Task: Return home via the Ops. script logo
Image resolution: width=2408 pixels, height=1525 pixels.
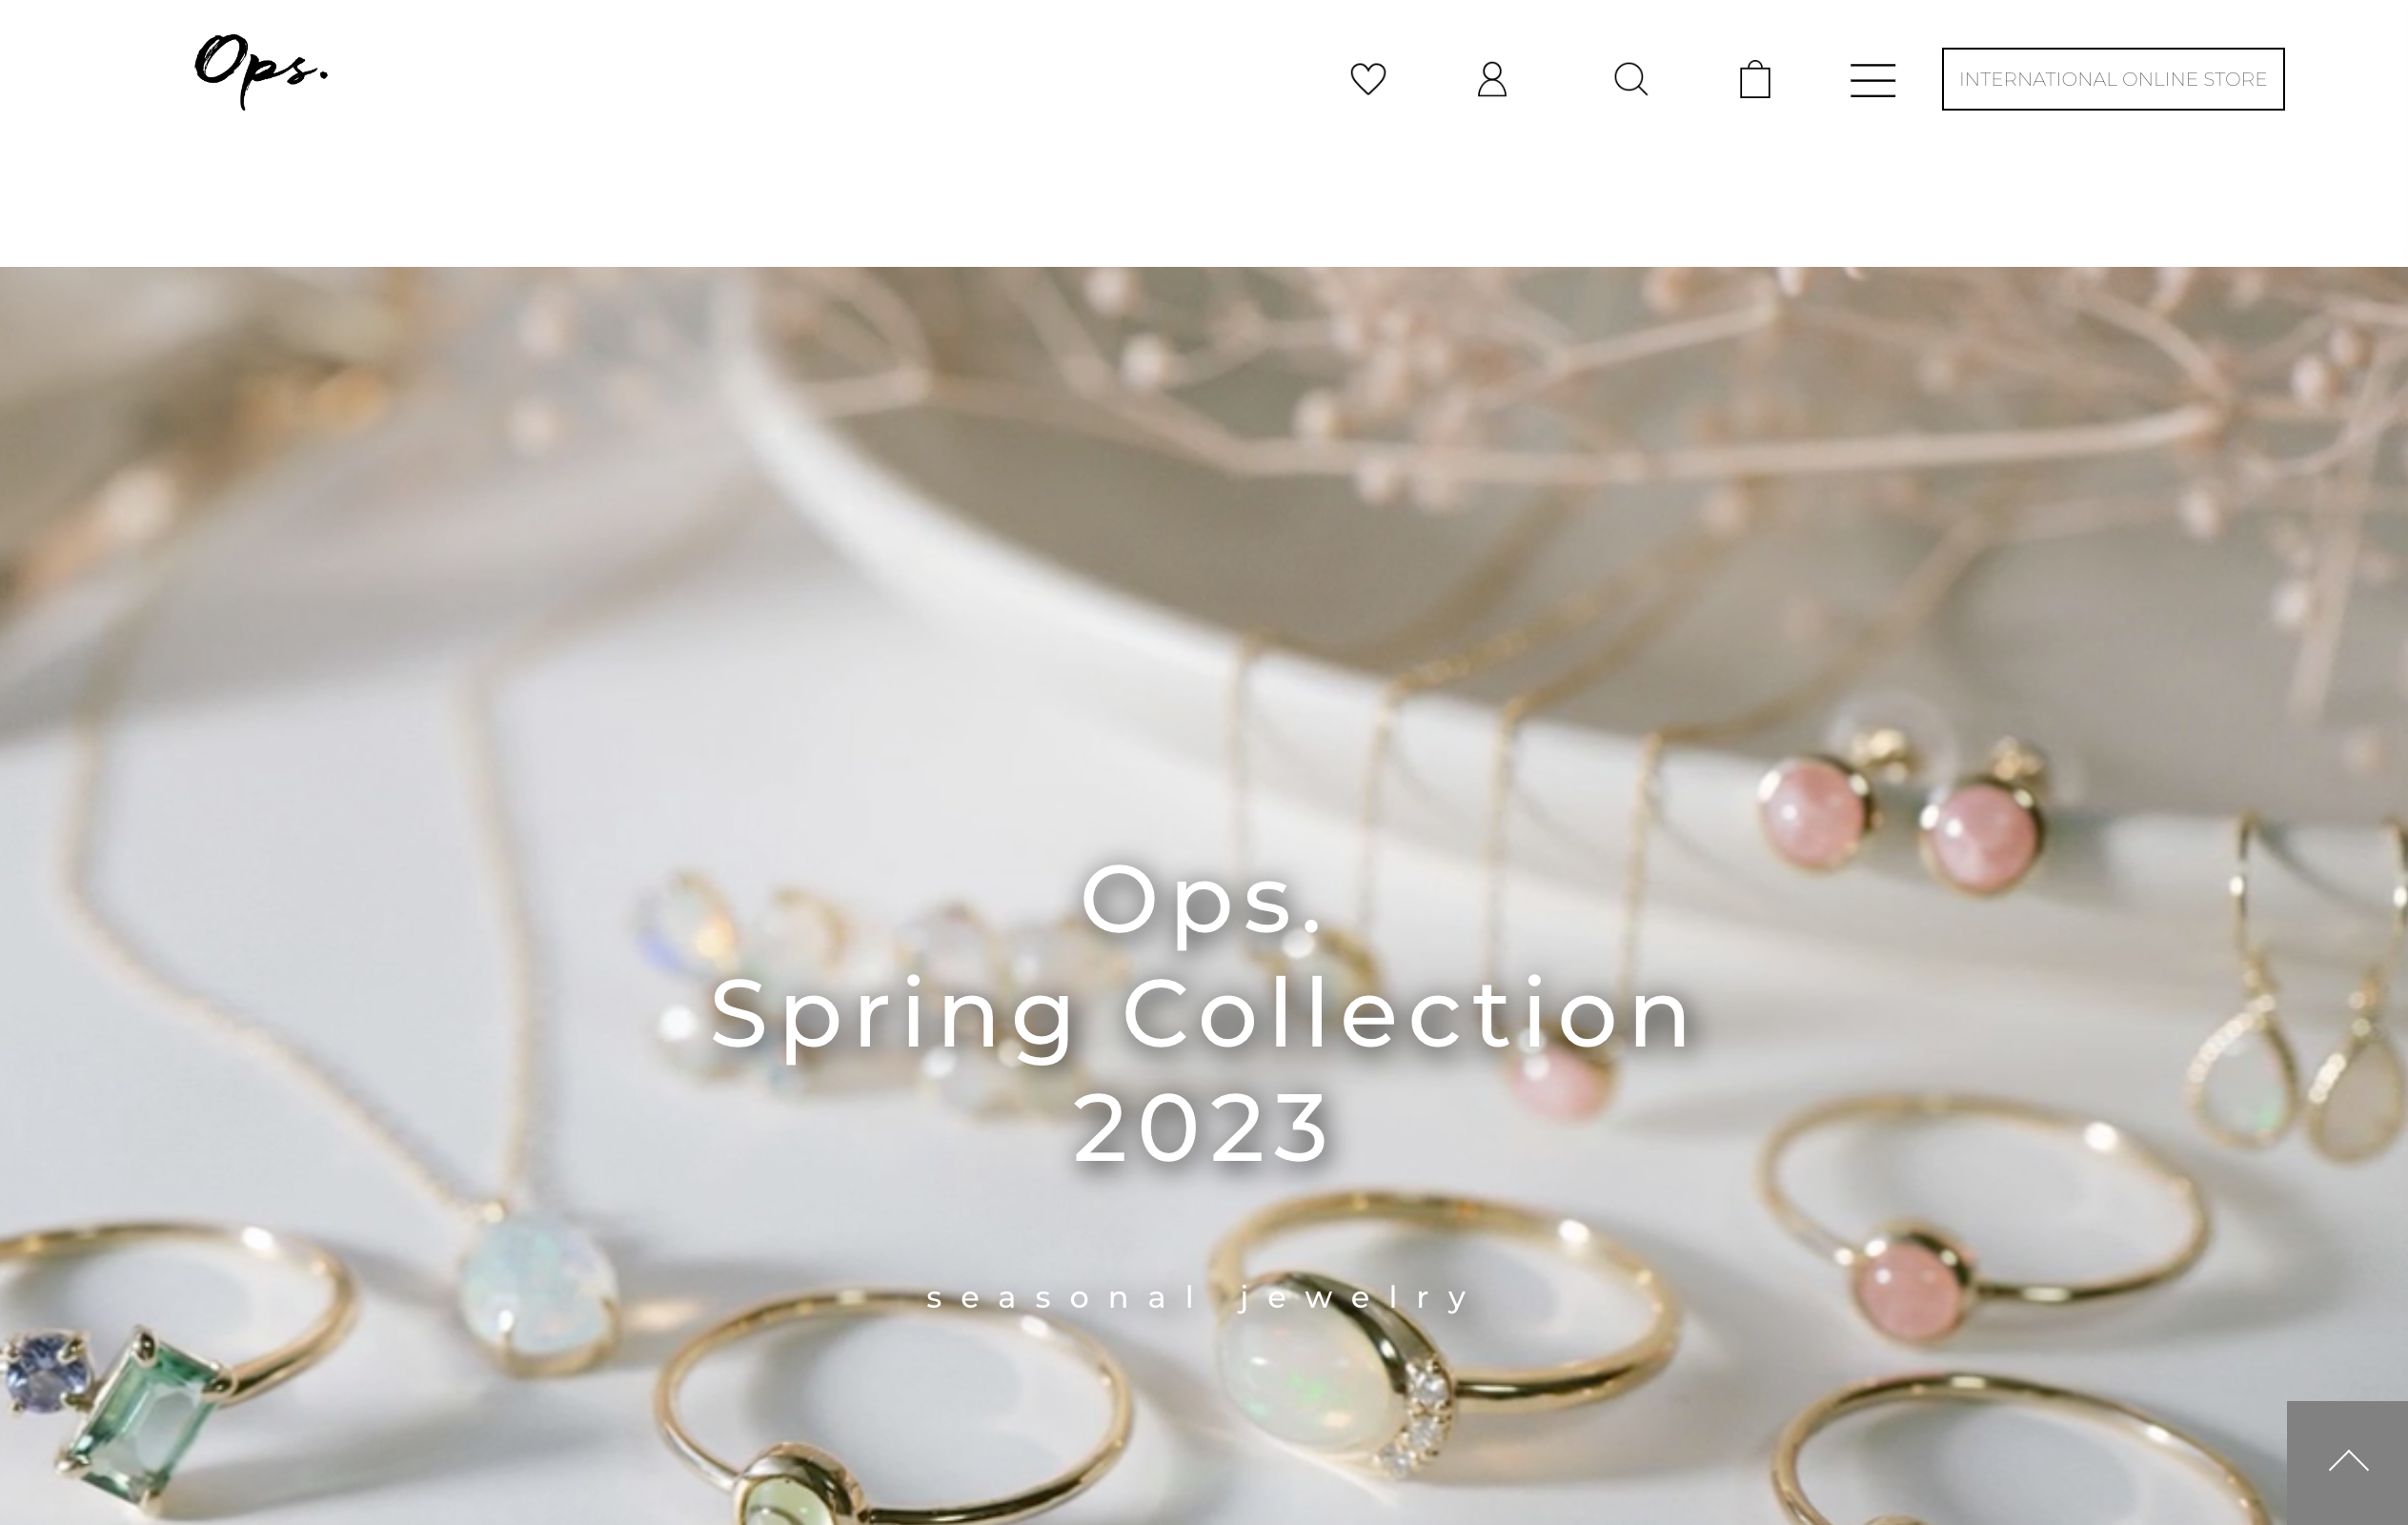Action: (261, 71)
